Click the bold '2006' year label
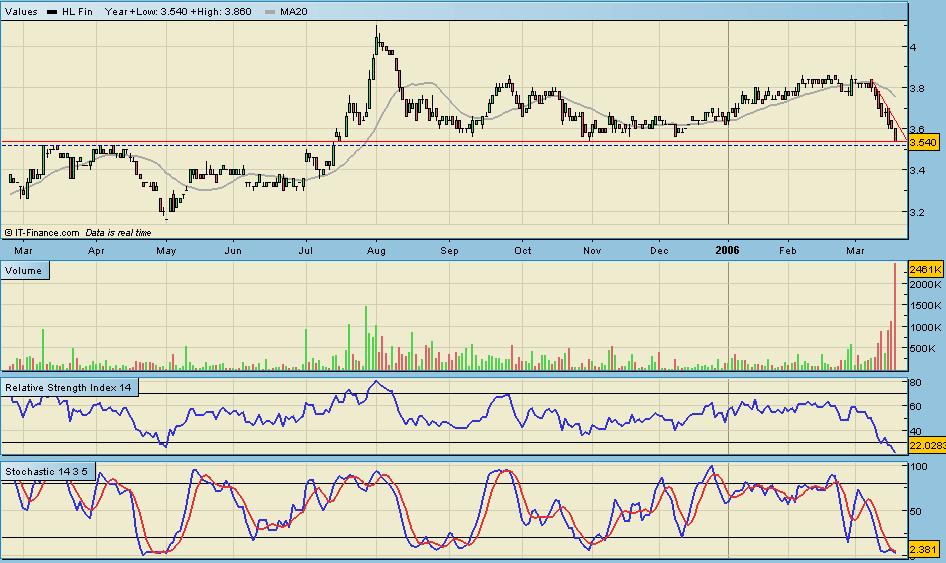 (728, 250)
